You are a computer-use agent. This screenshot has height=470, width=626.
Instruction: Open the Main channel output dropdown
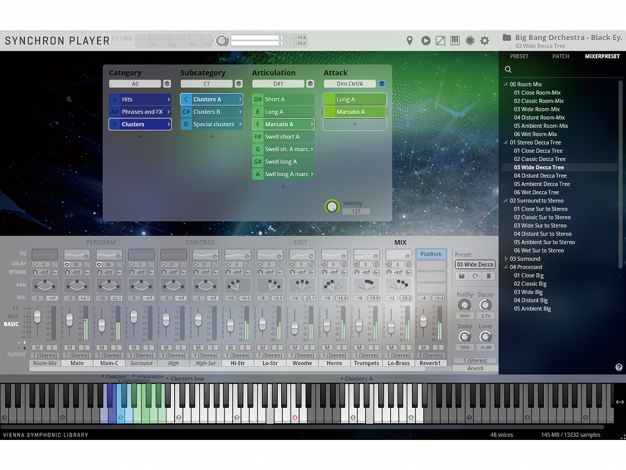[x=77, y=355]
